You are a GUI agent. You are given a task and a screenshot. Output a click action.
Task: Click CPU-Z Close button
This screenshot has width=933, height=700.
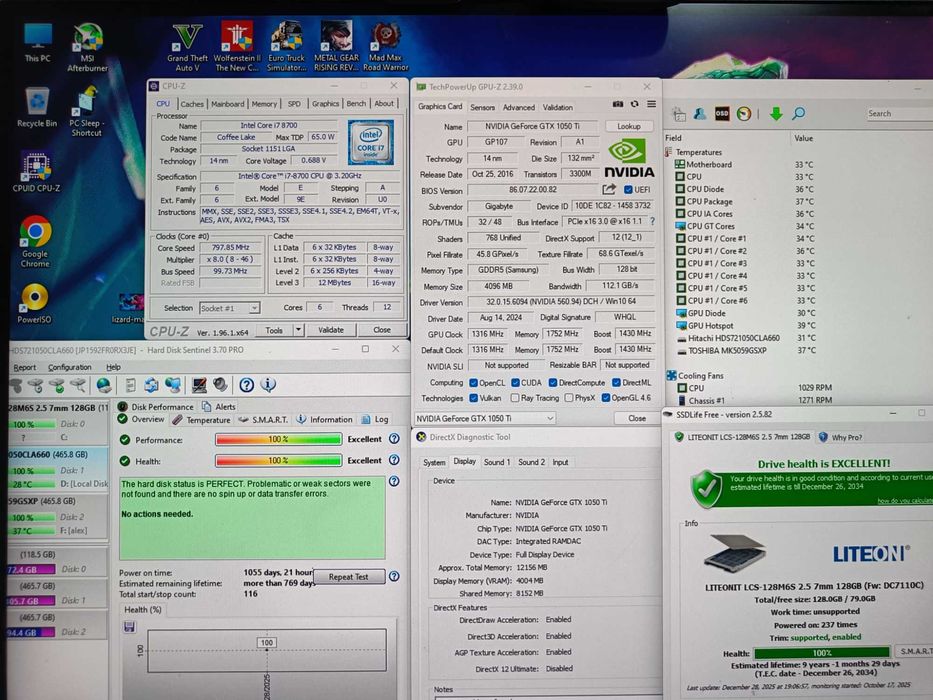(382, 330)
